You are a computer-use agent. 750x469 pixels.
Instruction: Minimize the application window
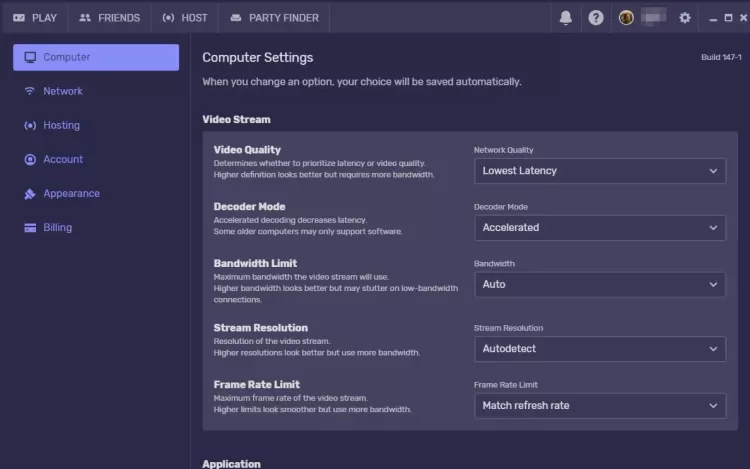click(x=710, y=18)
